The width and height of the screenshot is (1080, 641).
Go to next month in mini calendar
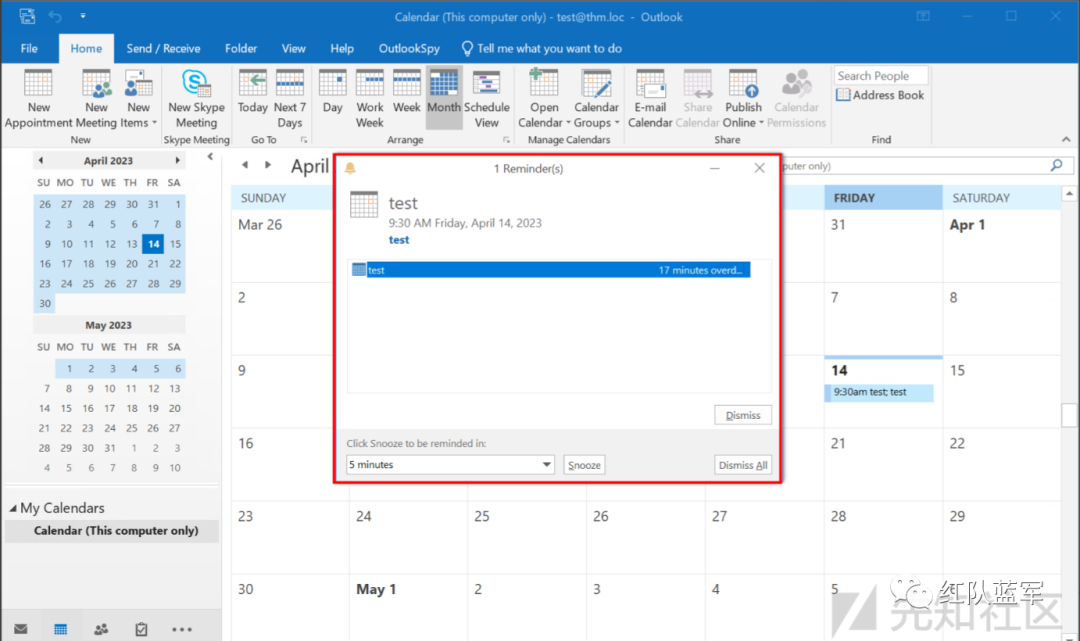click(177, 160)
